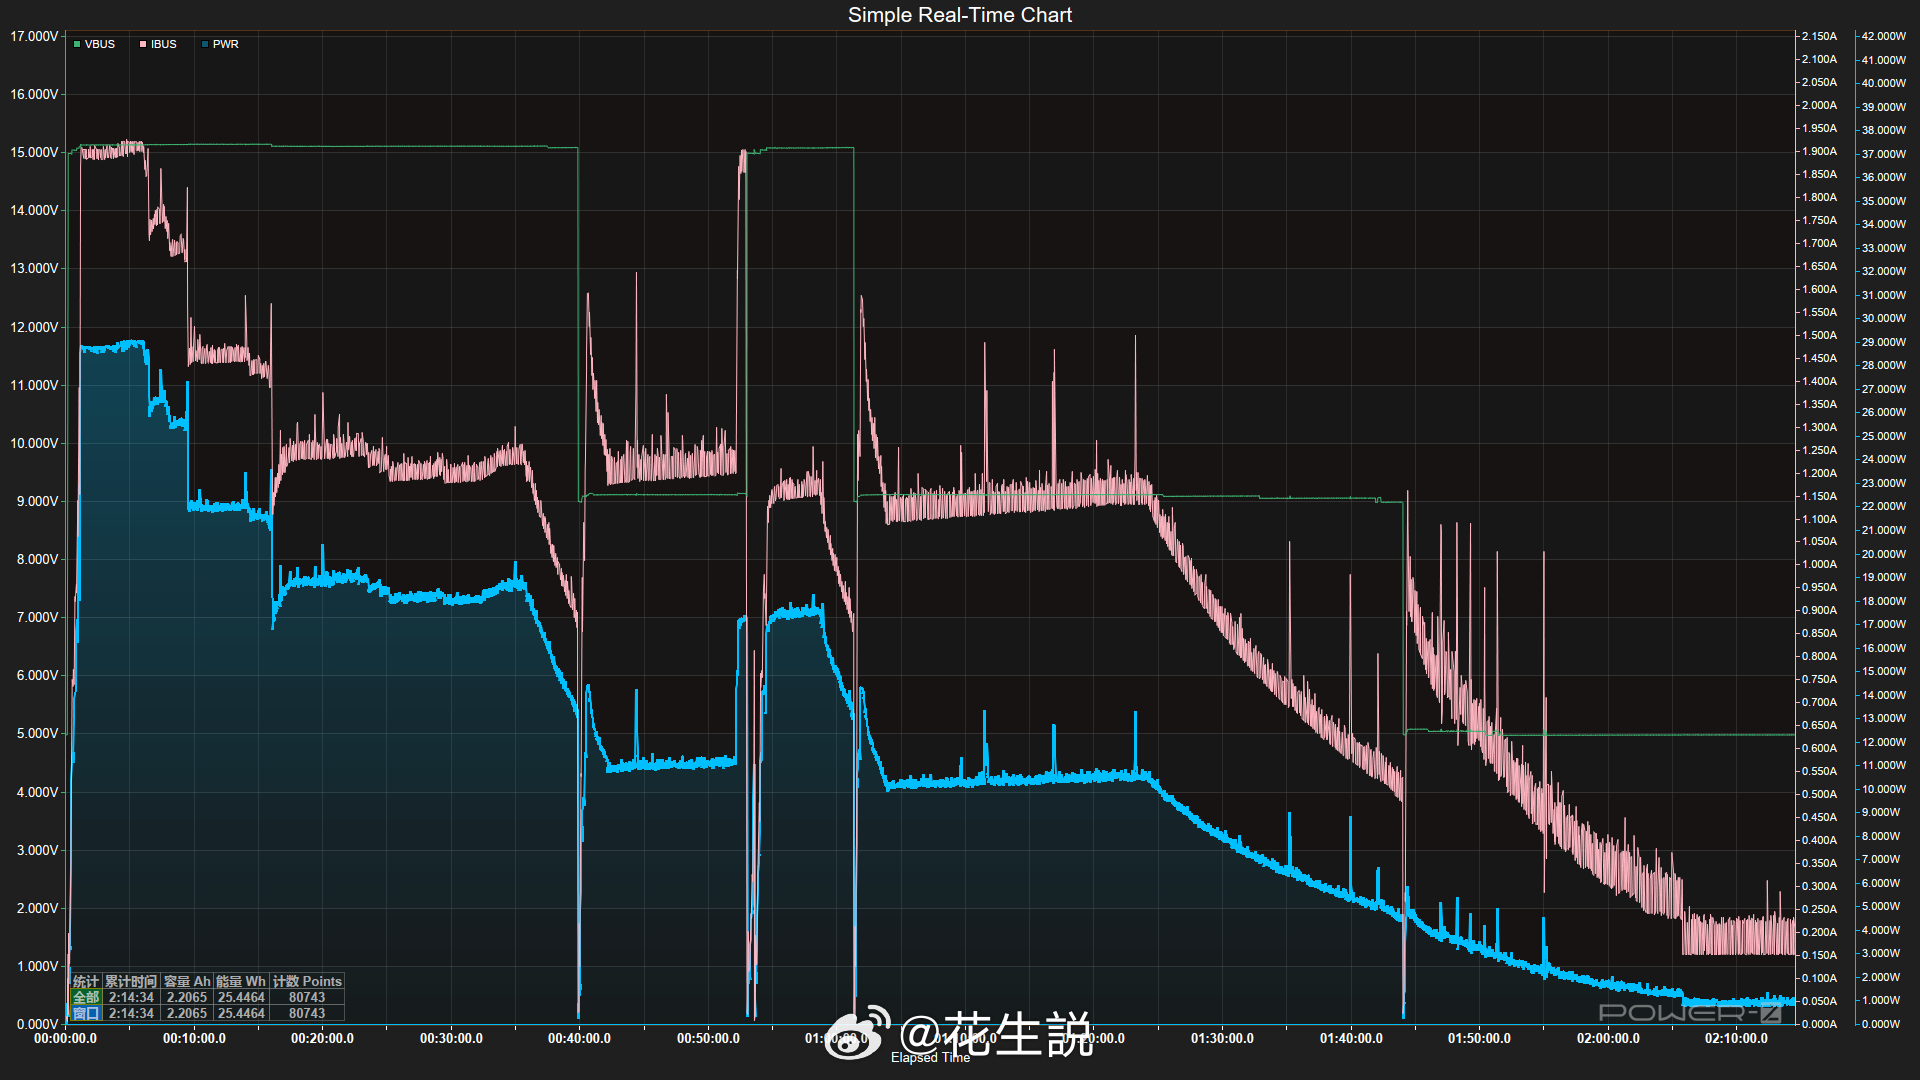
Task: Click the PWR legend entry
Action: 220,44
